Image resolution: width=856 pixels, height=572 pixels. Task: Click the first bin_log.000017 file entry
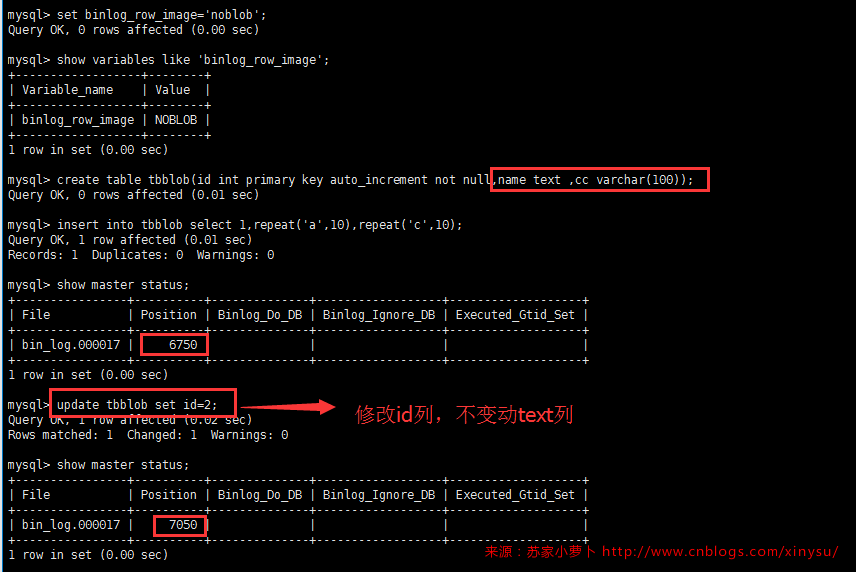pos(71,345)
